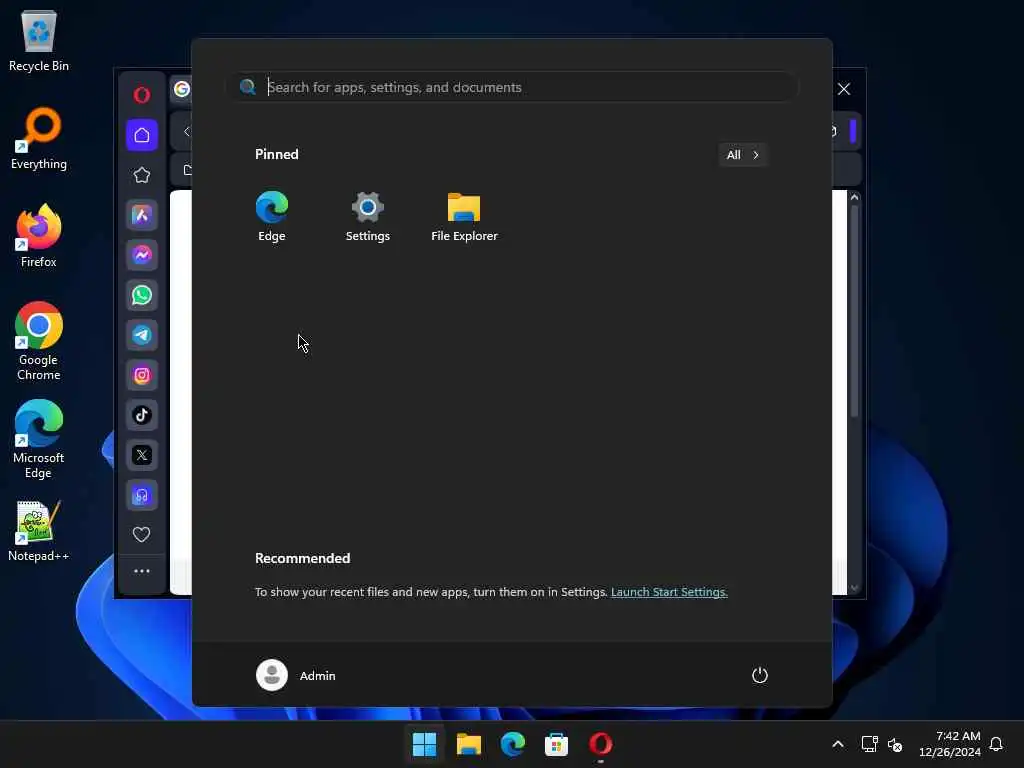Image resolution: width=1024 pixels, height=768 pixels.
Task: Open the clock showing 7:42 AM
Action: (x=950, y=744)
